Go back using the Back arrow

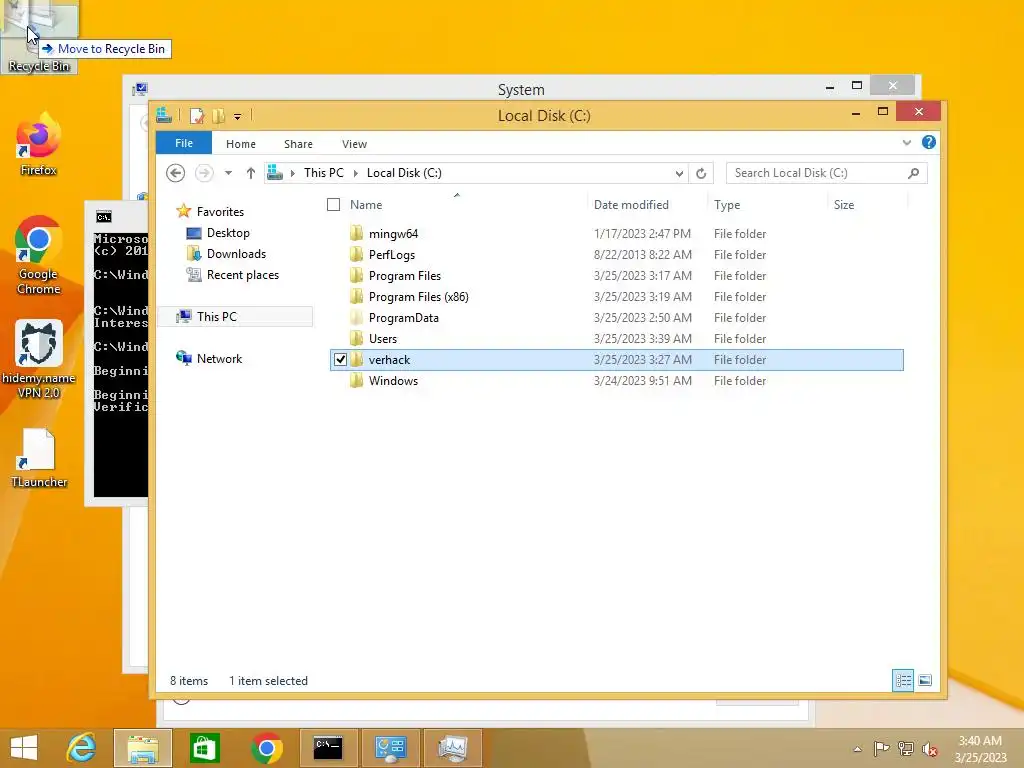[x=175, y=173]
